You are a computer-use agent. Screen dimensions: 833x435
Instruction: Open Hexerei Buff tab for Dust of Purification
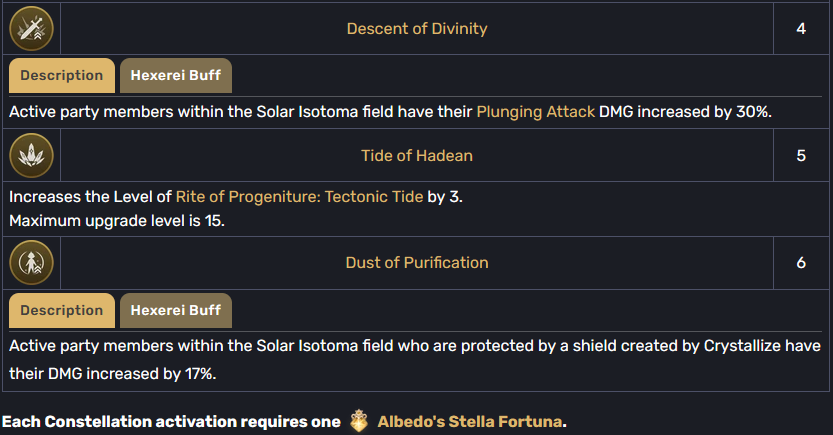[176, 310]
